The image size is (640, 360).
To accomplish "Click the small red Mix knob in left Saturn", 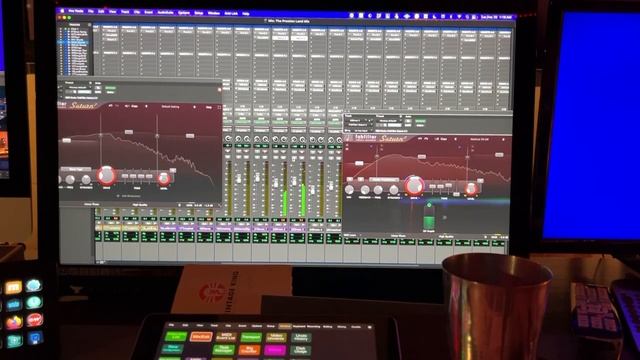I will (x=164, y=179).
